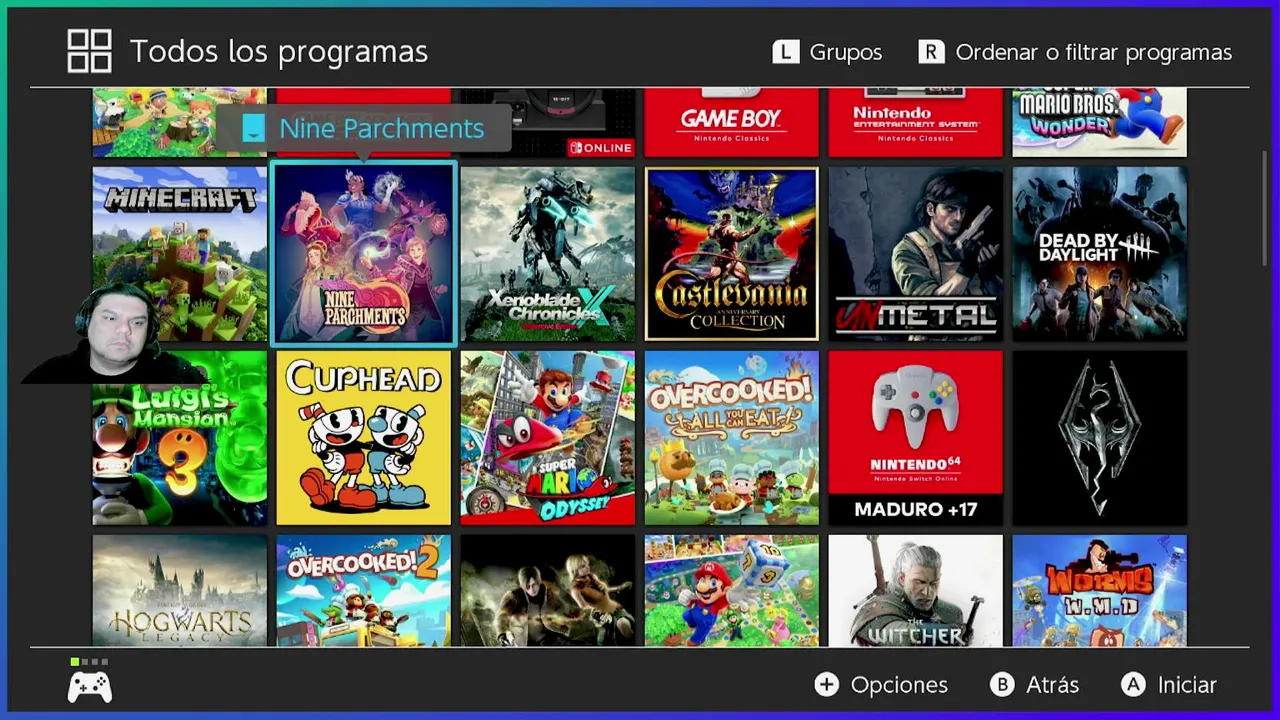
Task: Go back with the Atrás button
Action: click(x=1035, y=685)
